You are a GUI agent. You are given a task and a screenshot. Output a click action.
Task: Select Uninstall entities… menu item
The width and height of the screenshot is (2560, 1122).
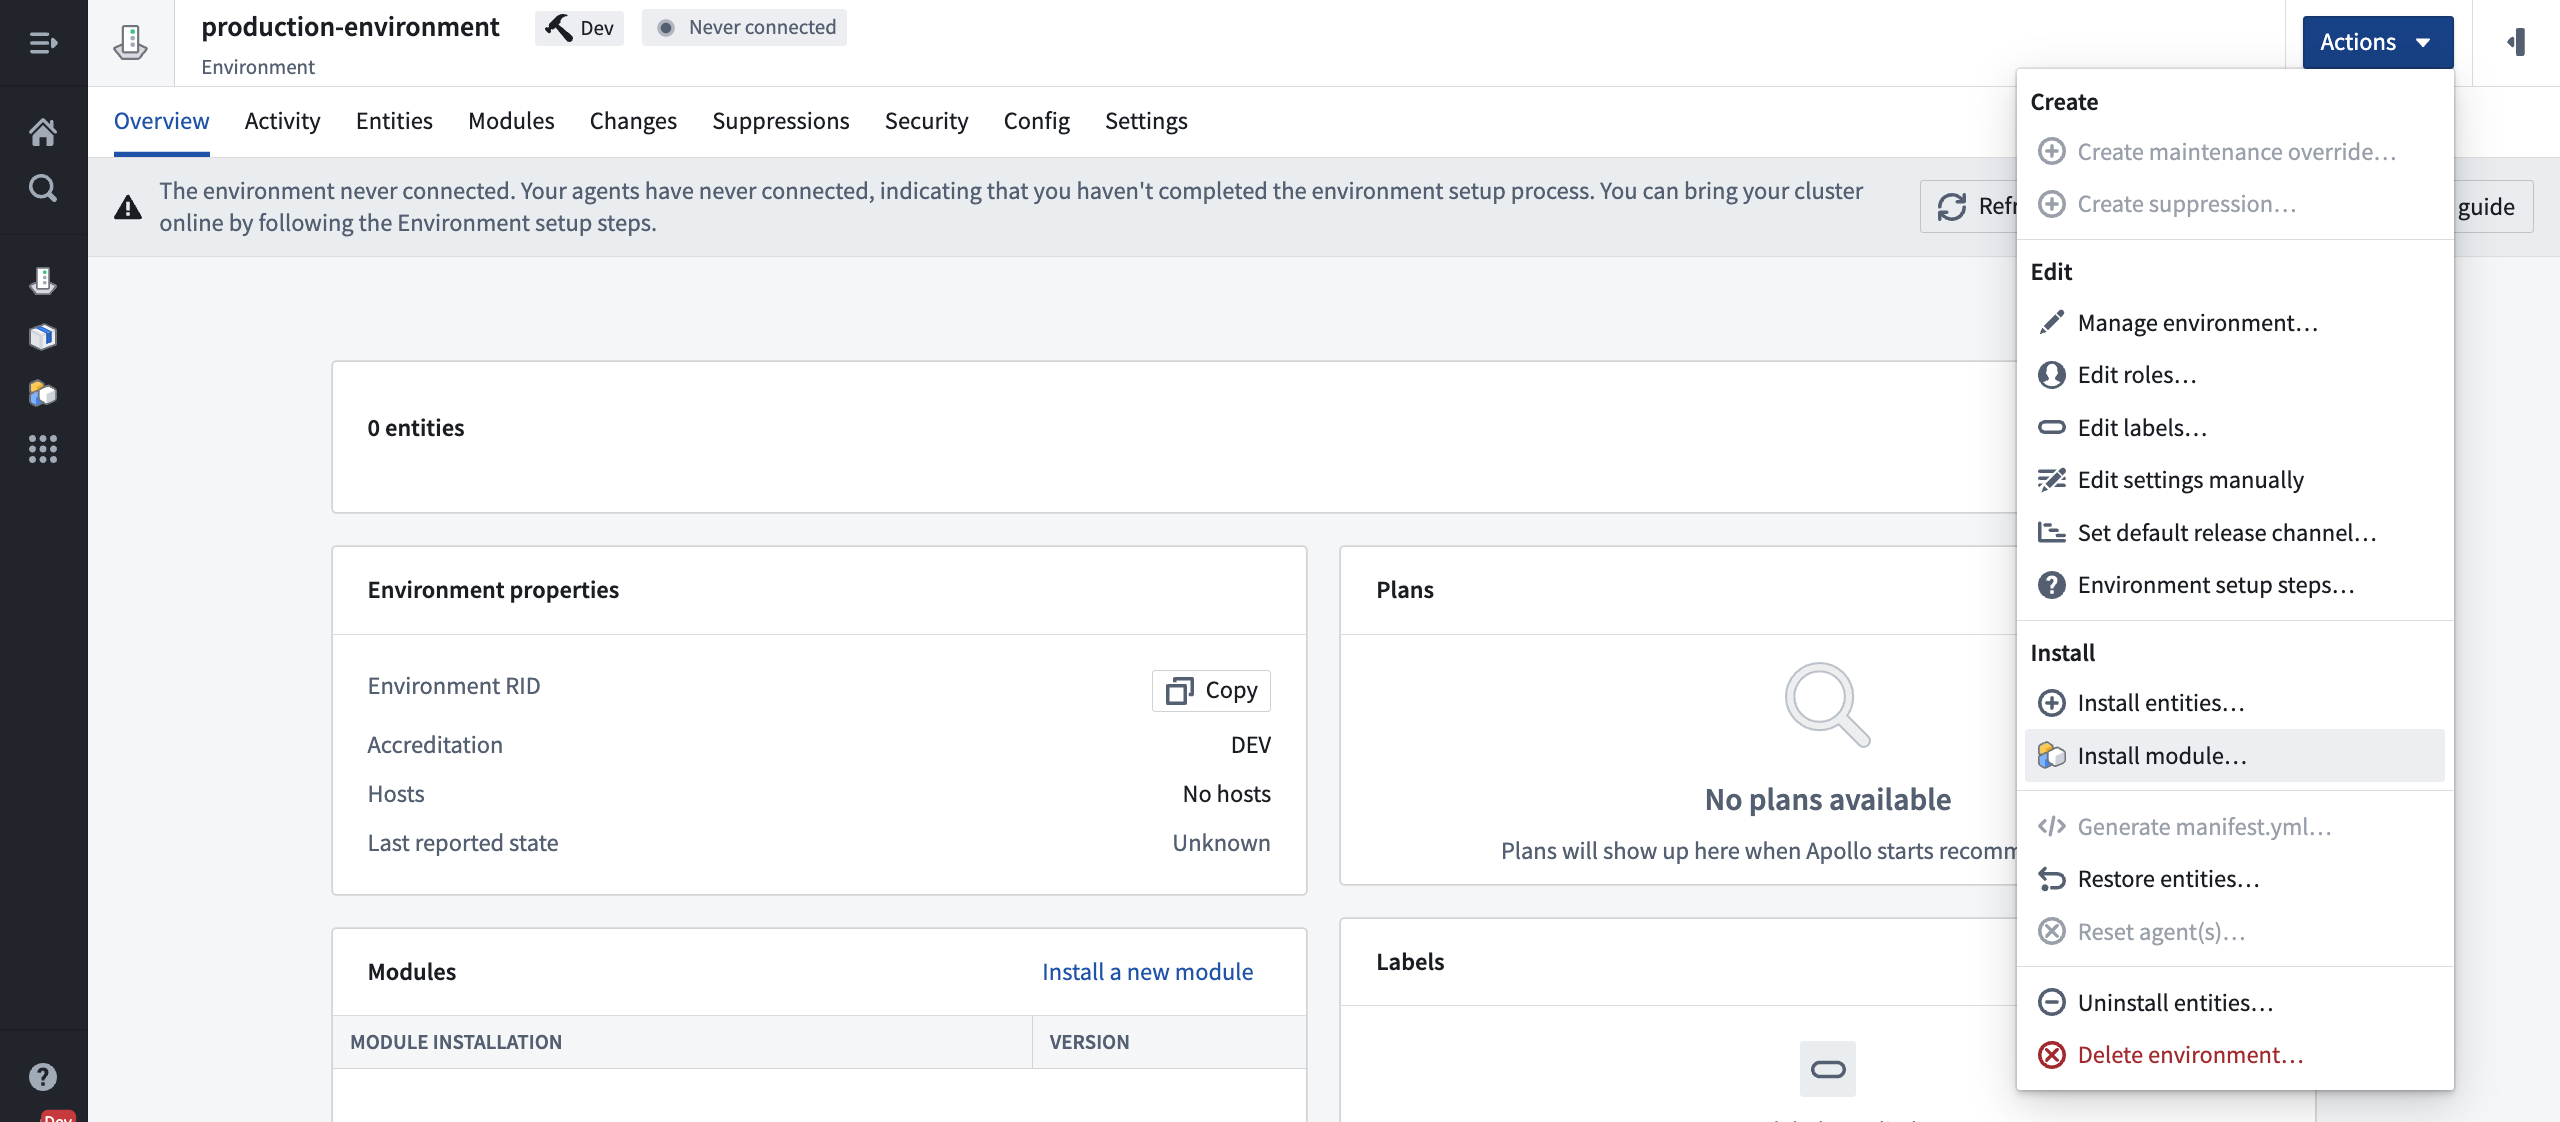coord(2234,1003)
